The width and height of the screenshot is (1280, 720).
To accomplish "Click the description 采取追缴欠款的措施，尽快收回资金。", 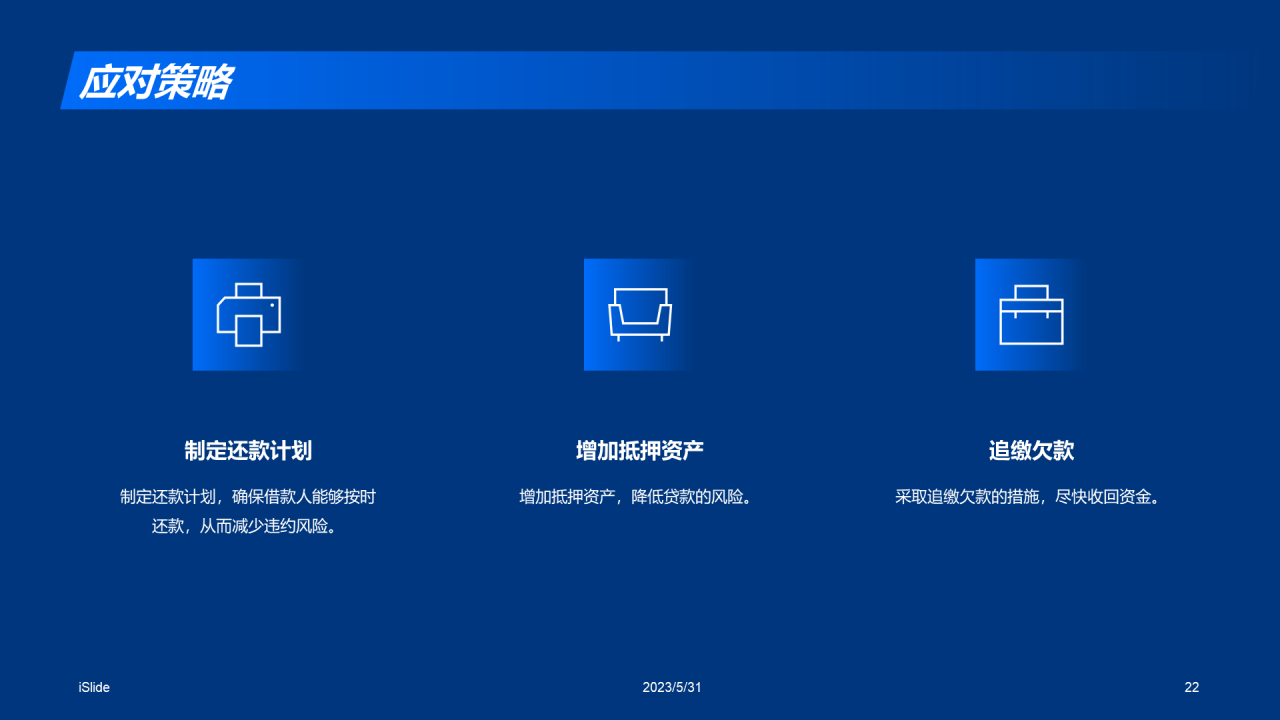I will pyautogui.click(x=1028, y=497).
